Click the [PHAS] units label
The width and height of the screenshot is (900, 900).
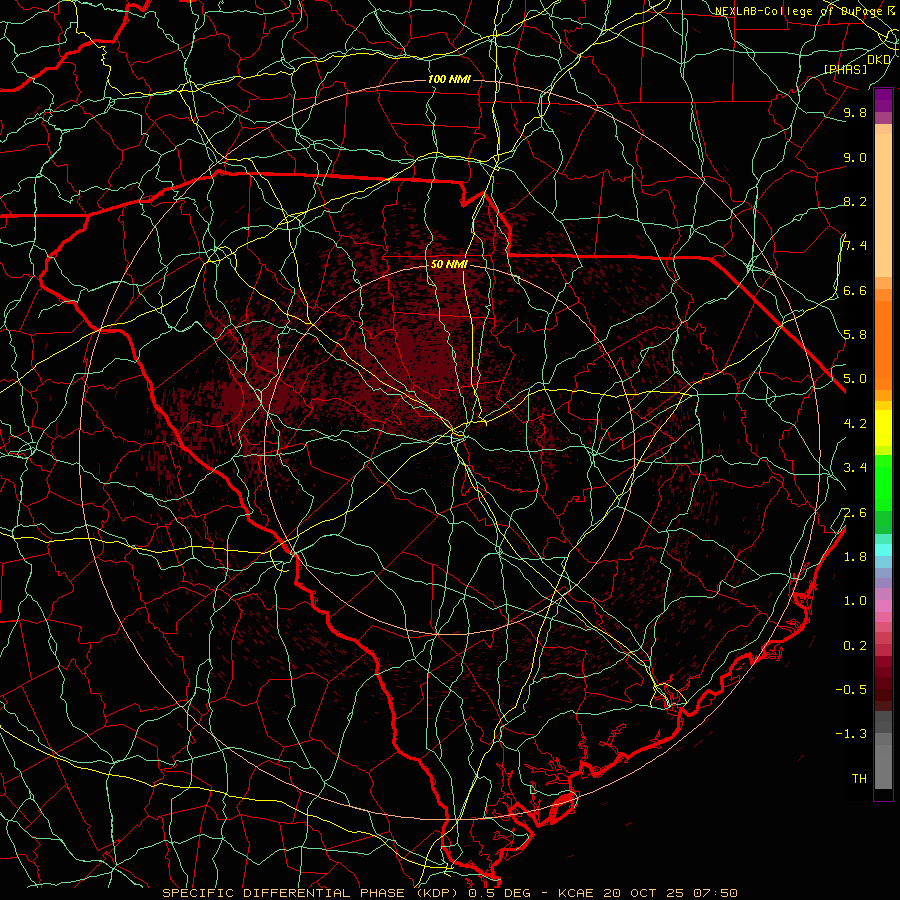click(x=845, y=70)
